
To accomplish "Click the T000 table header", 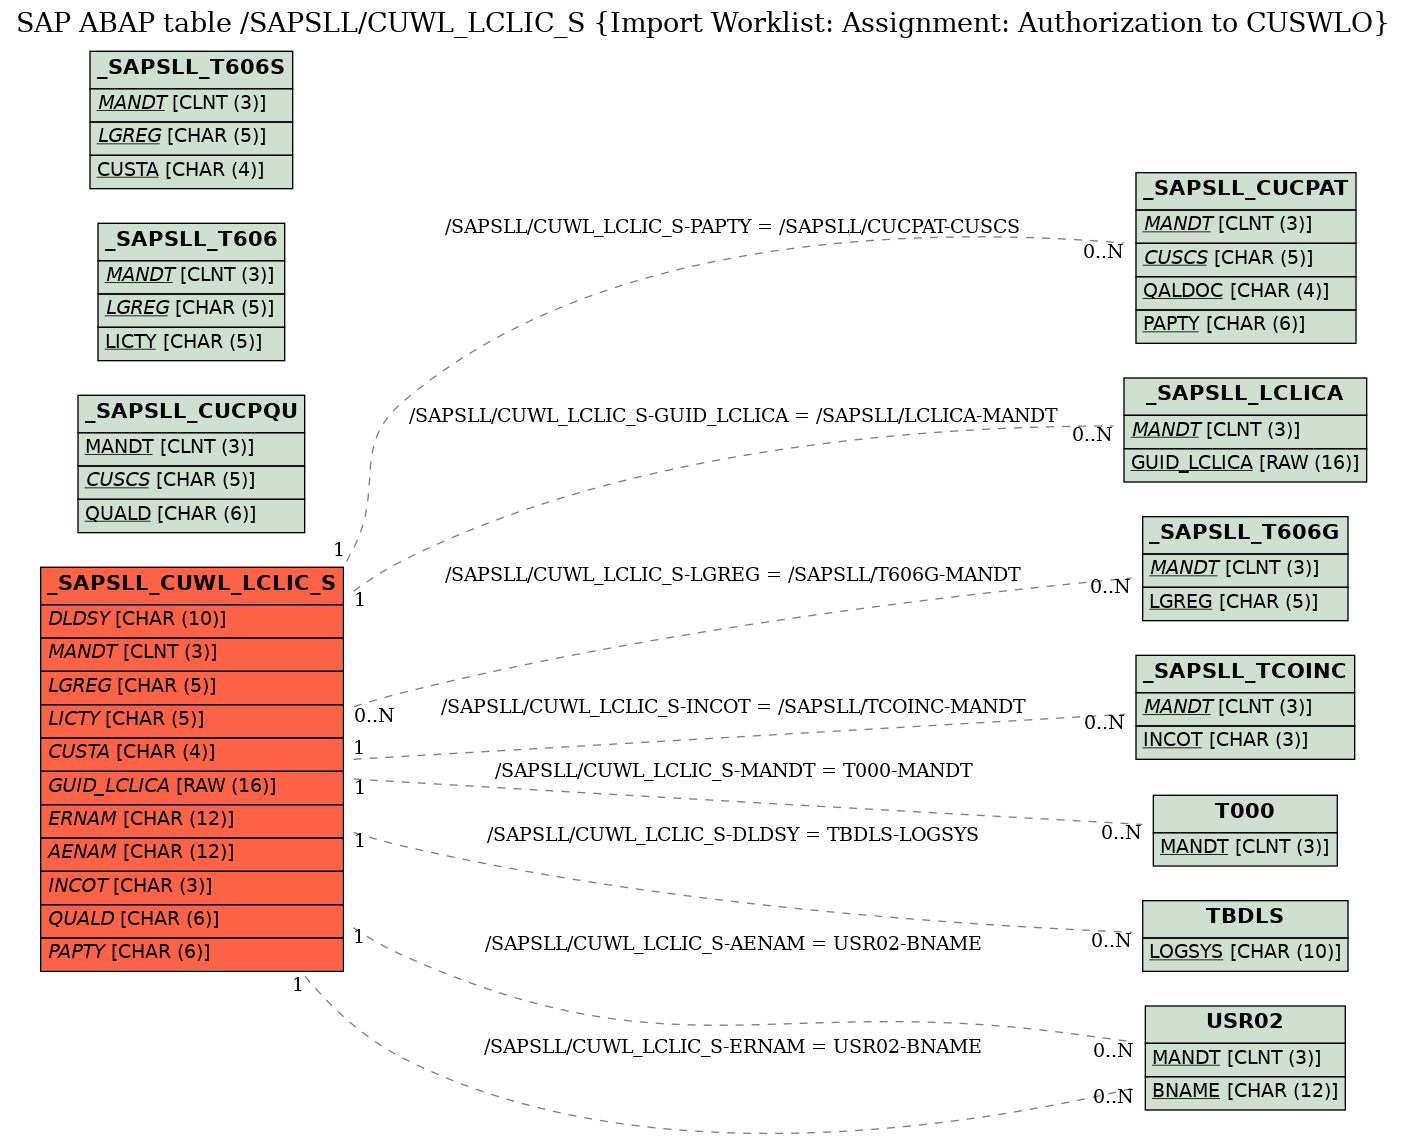I will click(x=1245, y=813).
